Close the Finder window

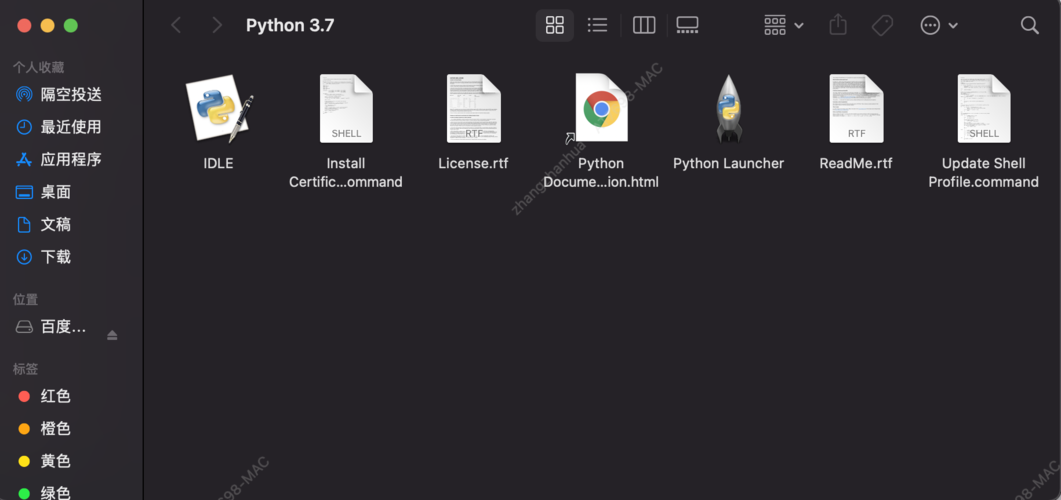[x=24, y=26]
